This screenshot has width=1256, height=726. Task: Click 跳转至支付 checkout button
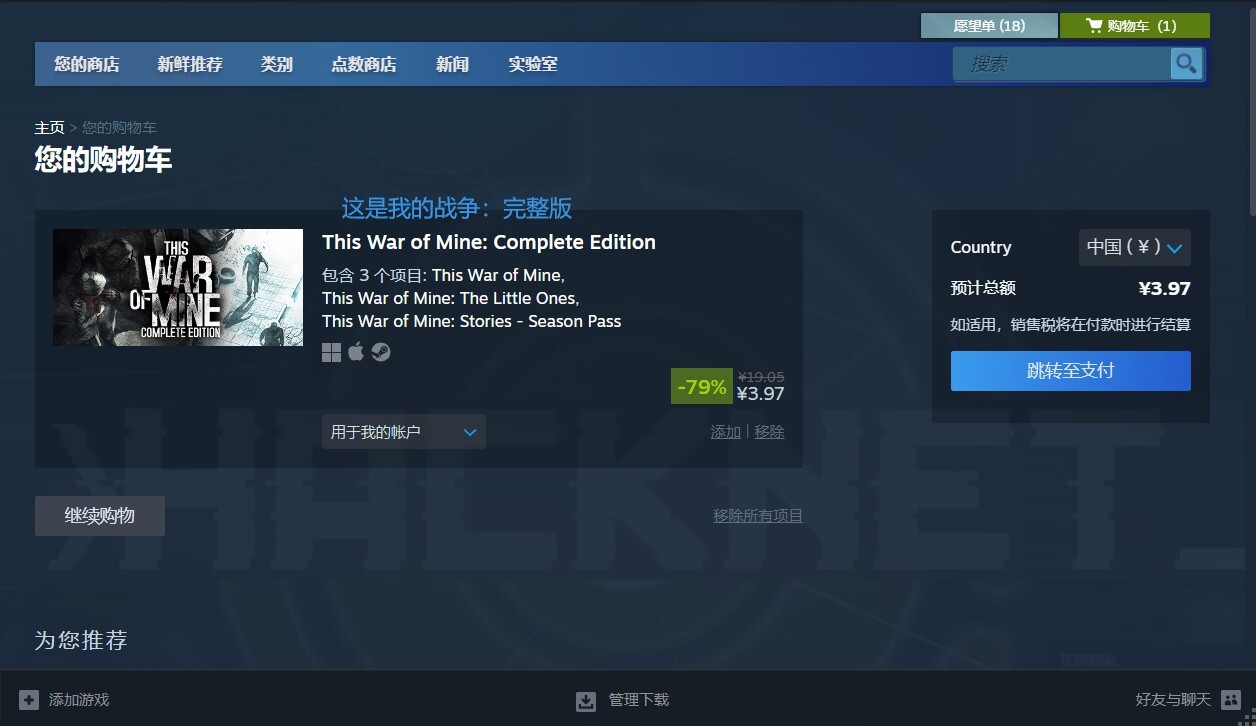tap(1071, 371)
